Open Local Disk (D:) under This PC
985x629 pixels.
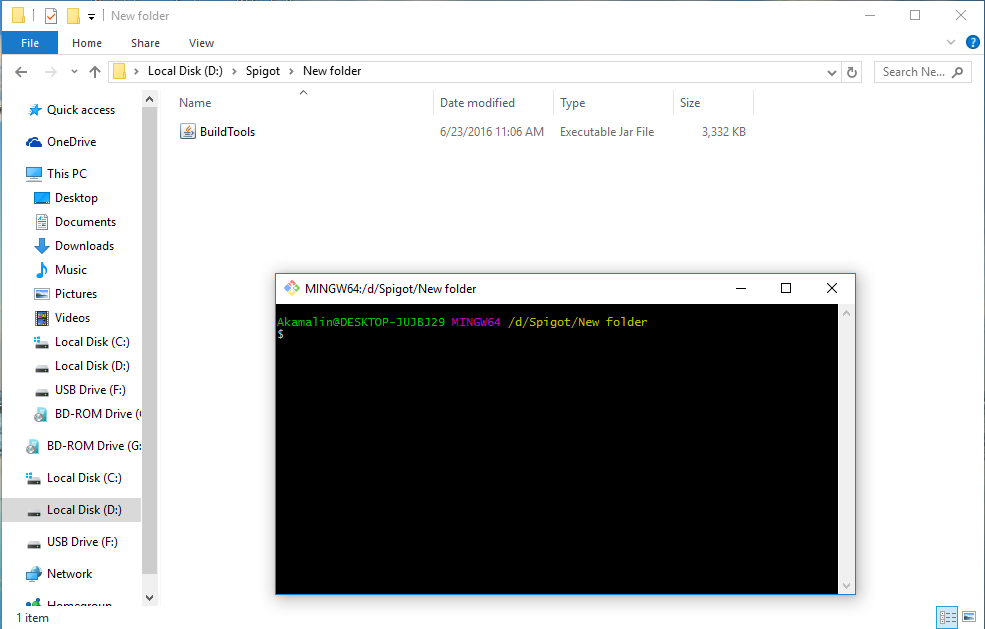(92, 366)
